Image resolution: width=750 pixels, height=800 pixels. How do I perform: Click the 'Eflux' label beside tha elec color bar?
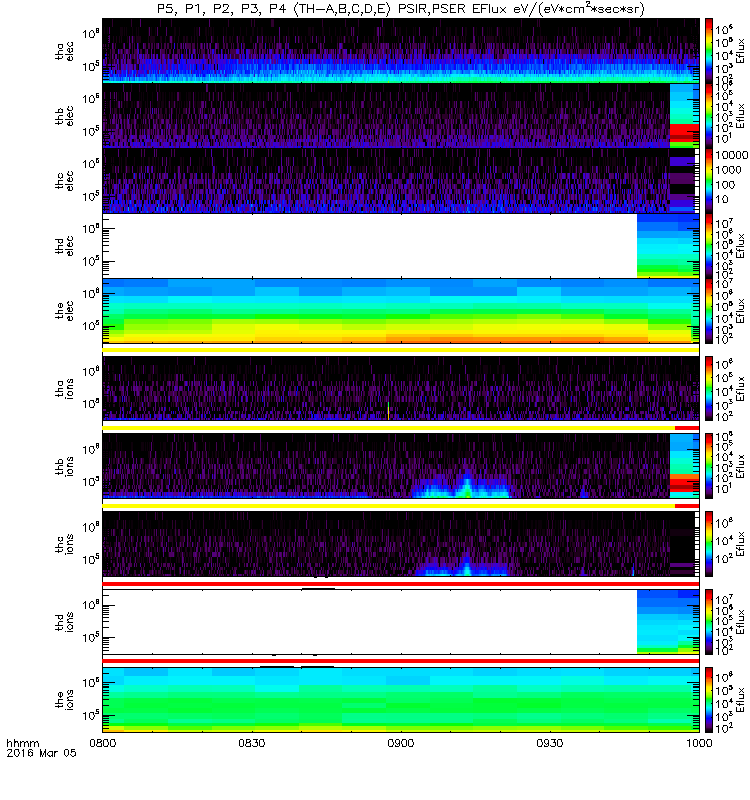pos(740,50)
